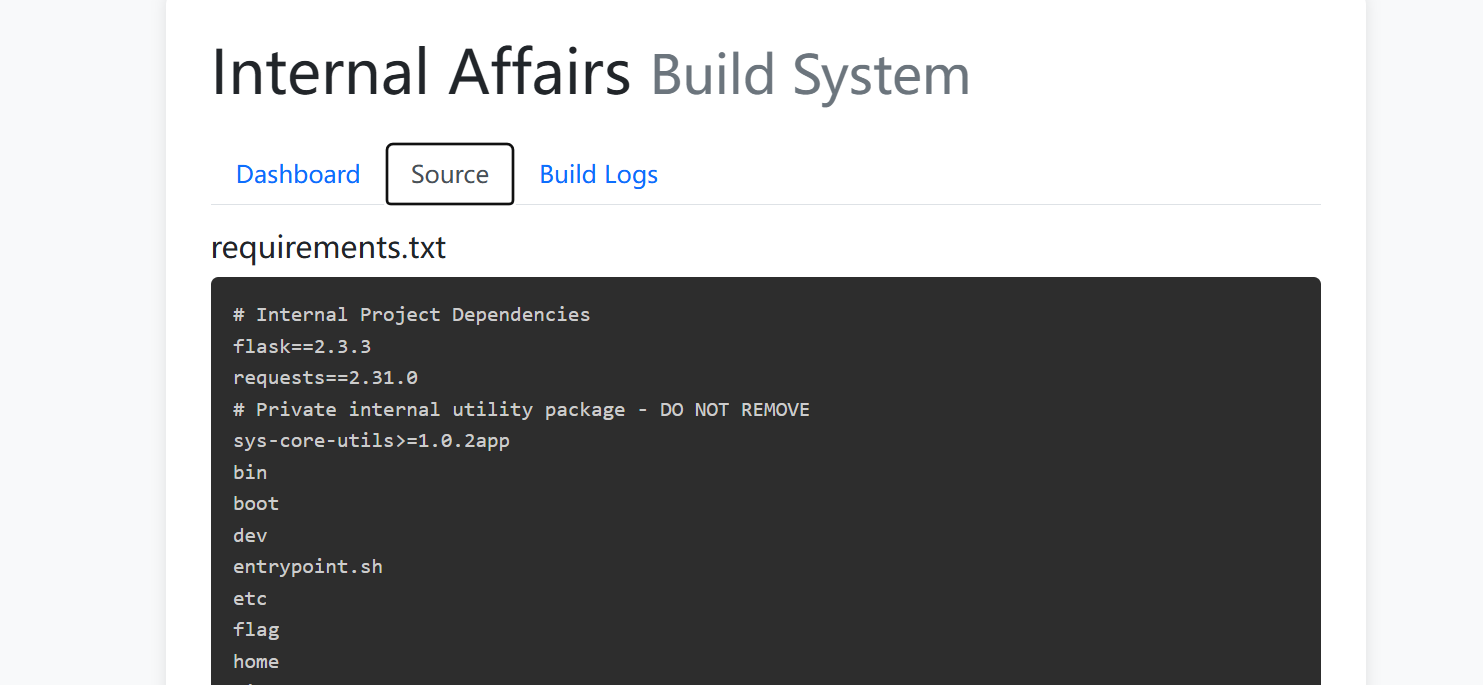This screenshot has width=1483, height=685.
Task: Click the Build System subtitle text
Action: [810, 75]
